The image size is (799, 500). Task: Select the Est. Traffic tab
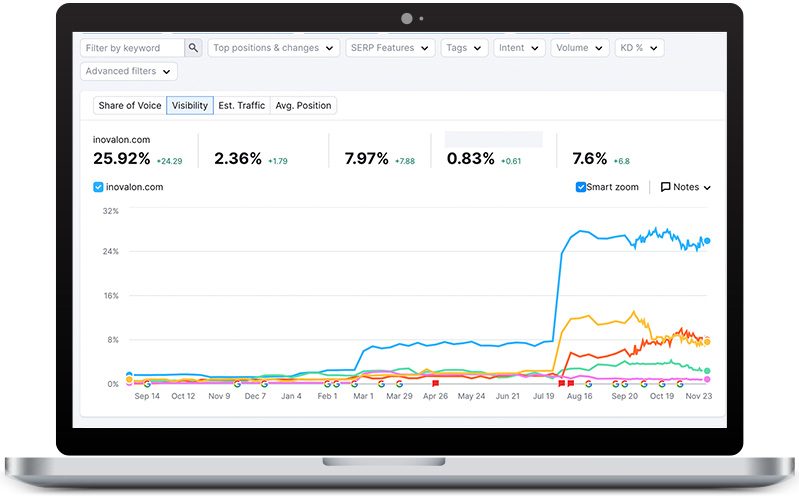click(242, 105)
